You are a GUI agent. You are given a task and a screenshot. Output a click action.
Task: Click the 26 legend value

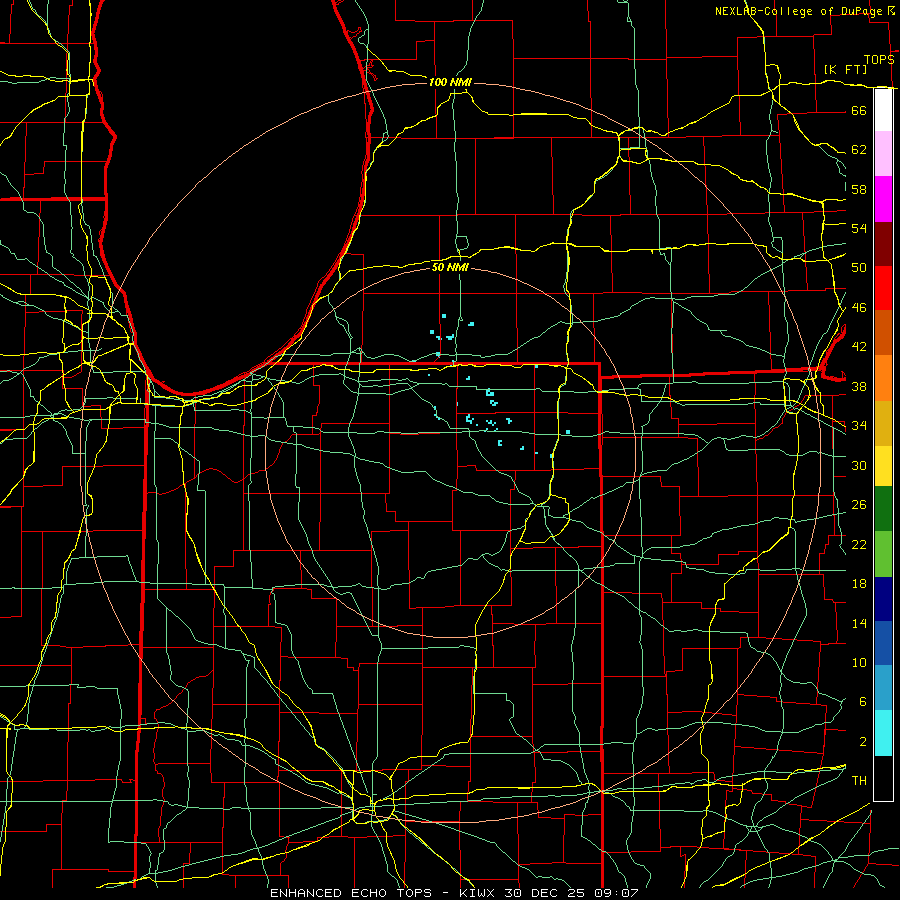tap(859, 505)
